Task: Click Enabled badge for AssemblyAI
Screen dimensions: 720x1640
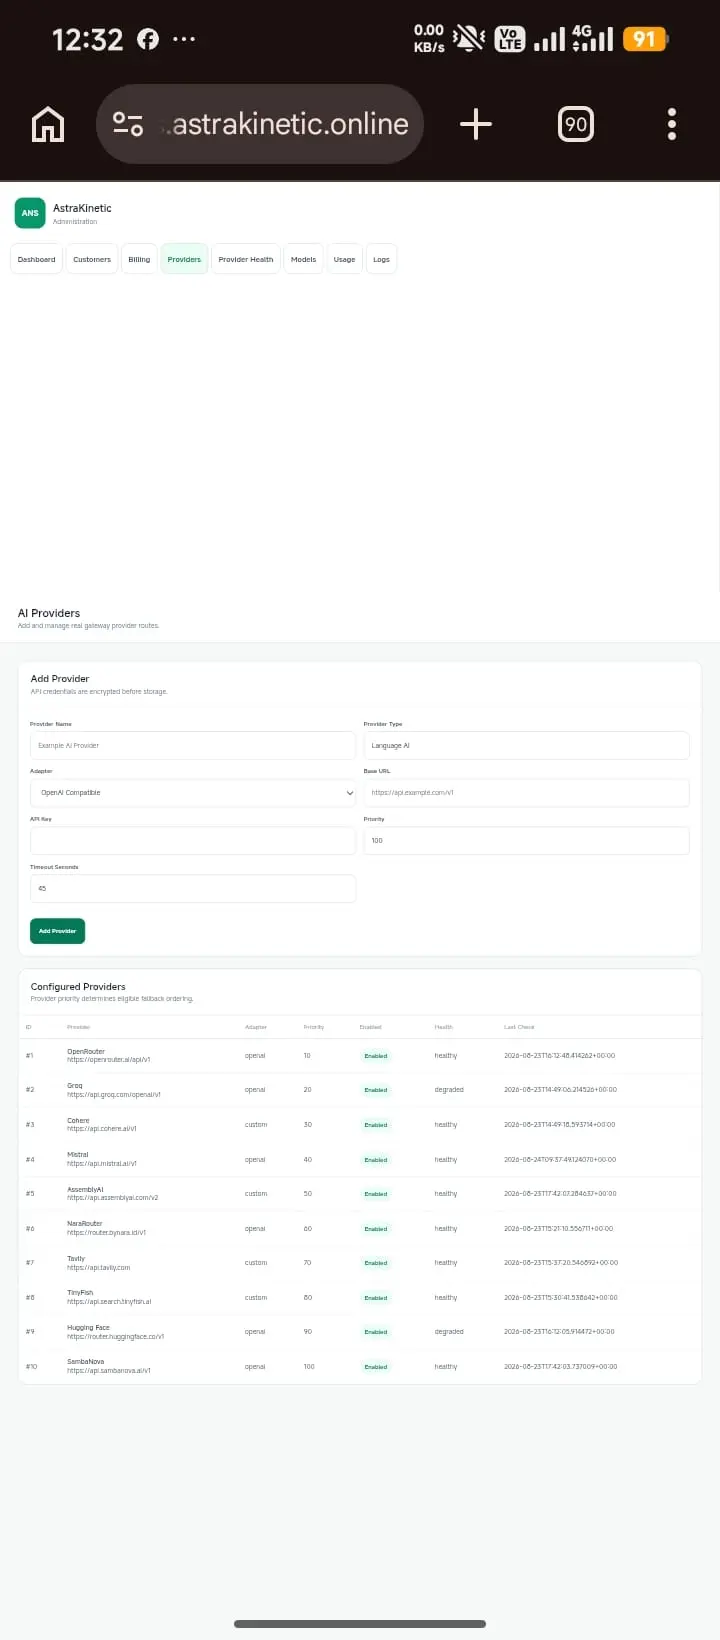Action: click(x=376, y=1194)
